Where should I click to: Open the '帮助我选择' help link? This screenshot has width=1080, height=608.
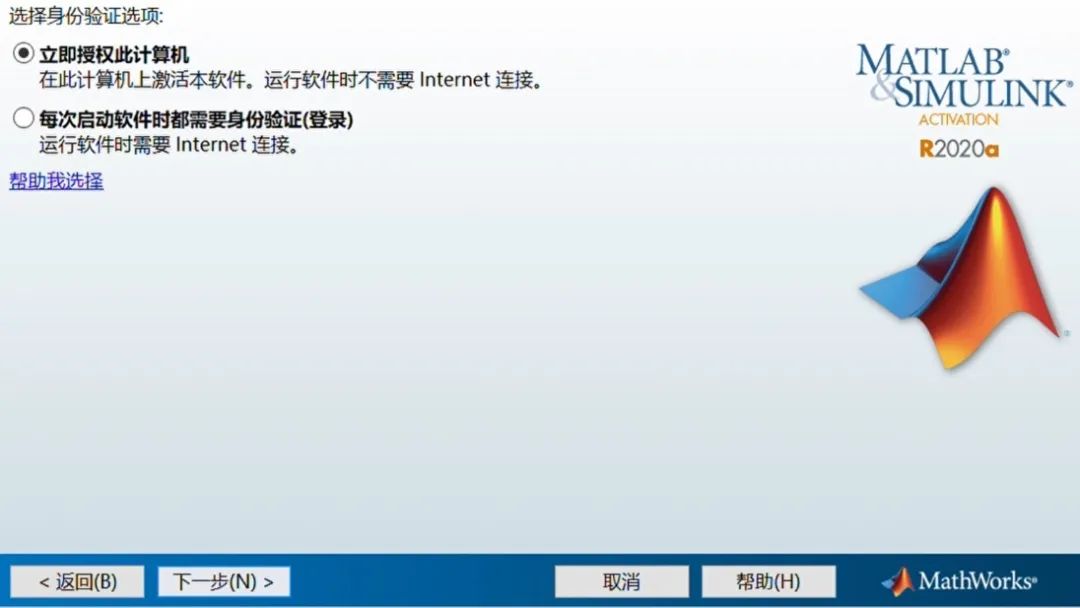pyautogui.click(x=56, y=181)
